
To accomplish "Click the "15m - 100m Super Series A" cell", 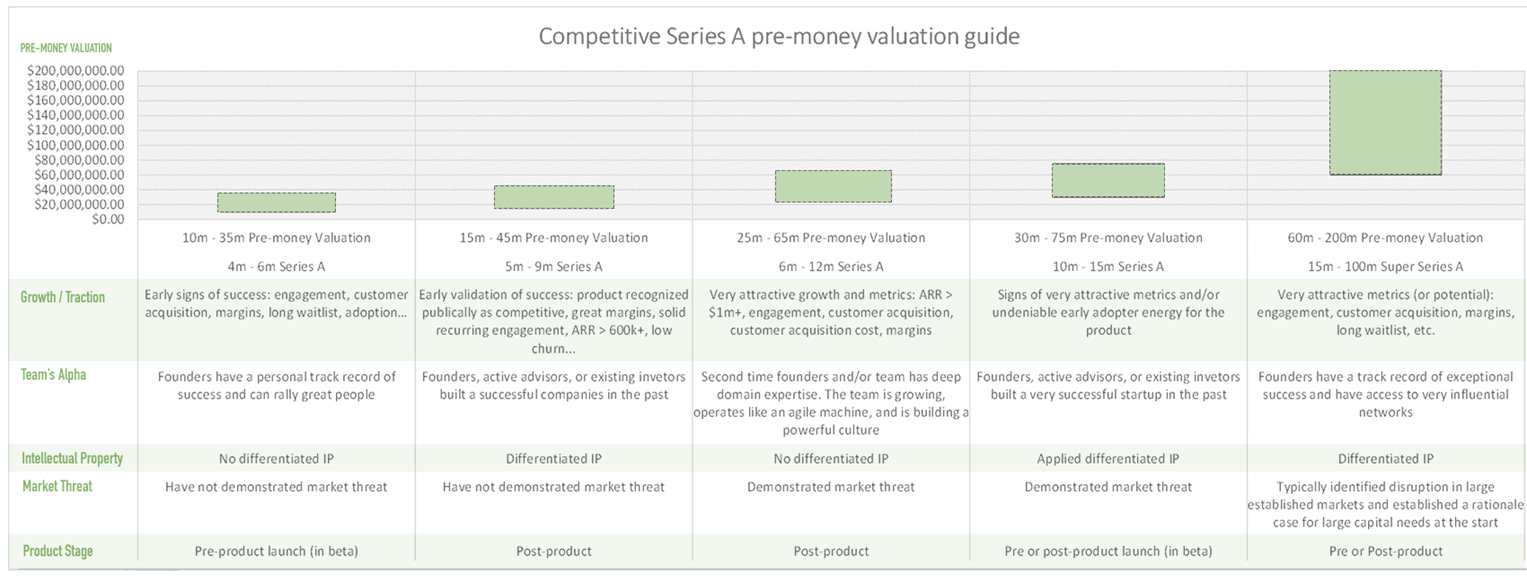I will [1385, 267].
